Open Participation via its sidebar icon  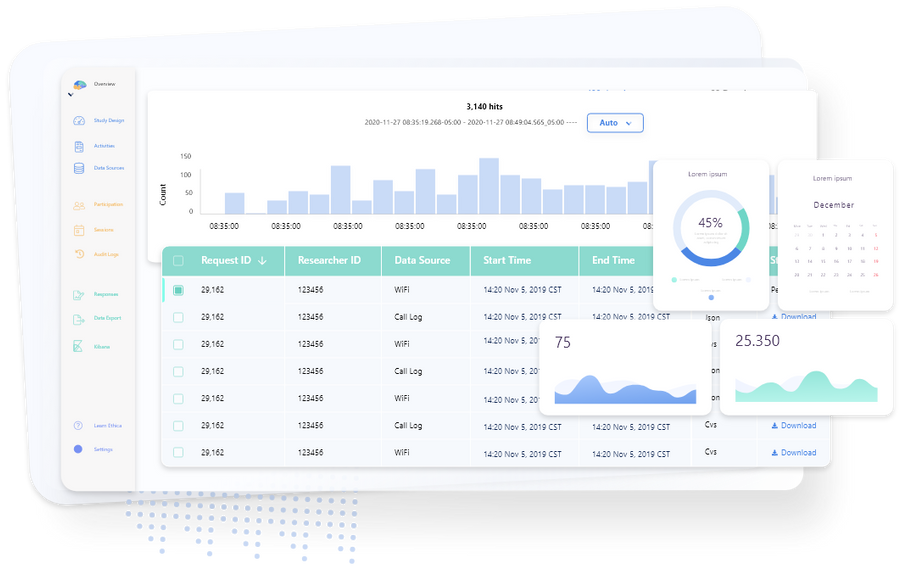(77, 206)
